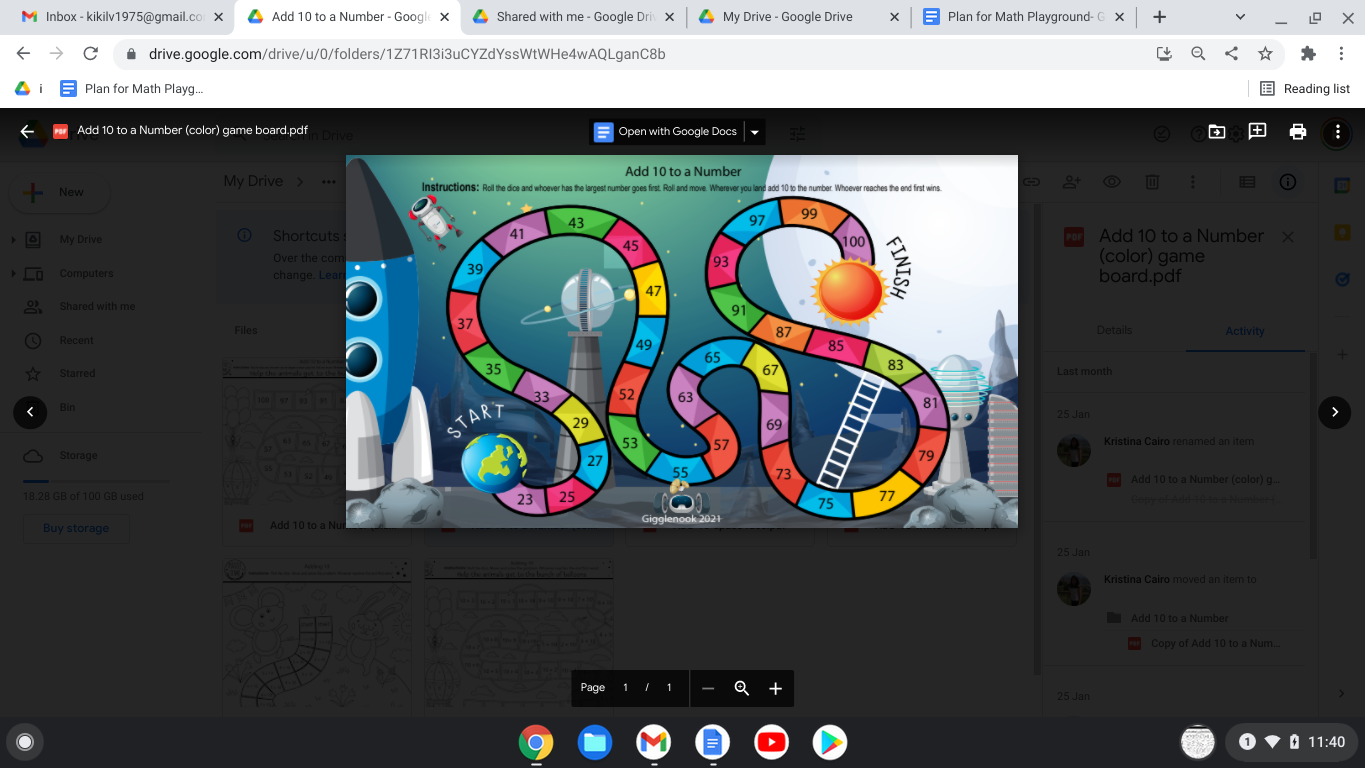1365x768 pixels.
Task: Zoom in with the plus icon
Action: (x=775, y=688)
